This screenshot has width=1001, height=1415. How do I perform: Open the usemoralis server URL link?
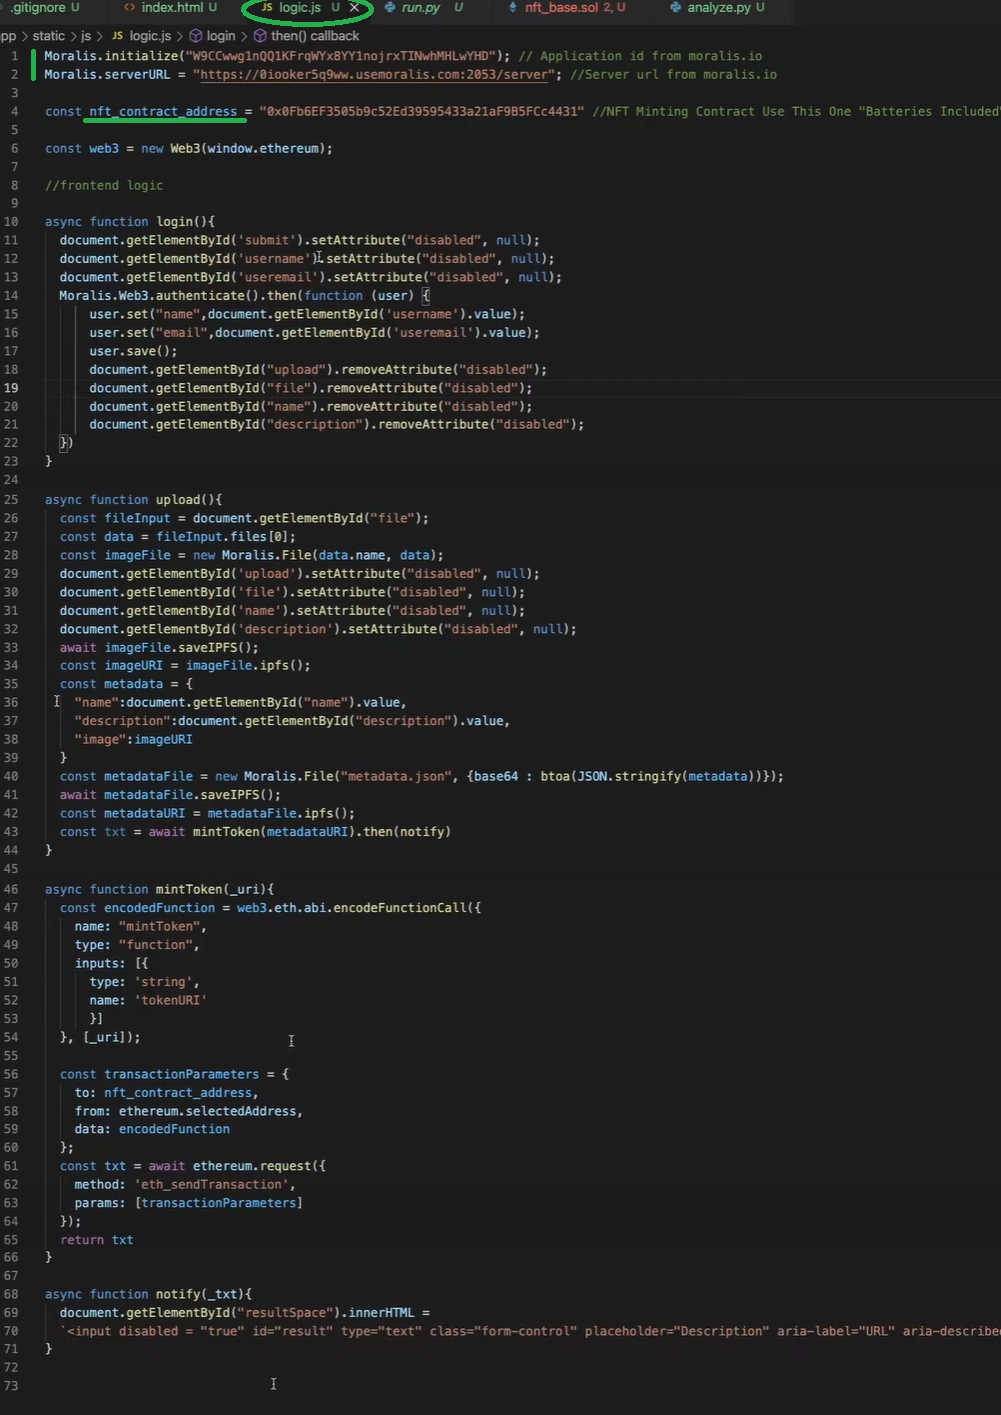pyautogui.click(x=373, y=75)
